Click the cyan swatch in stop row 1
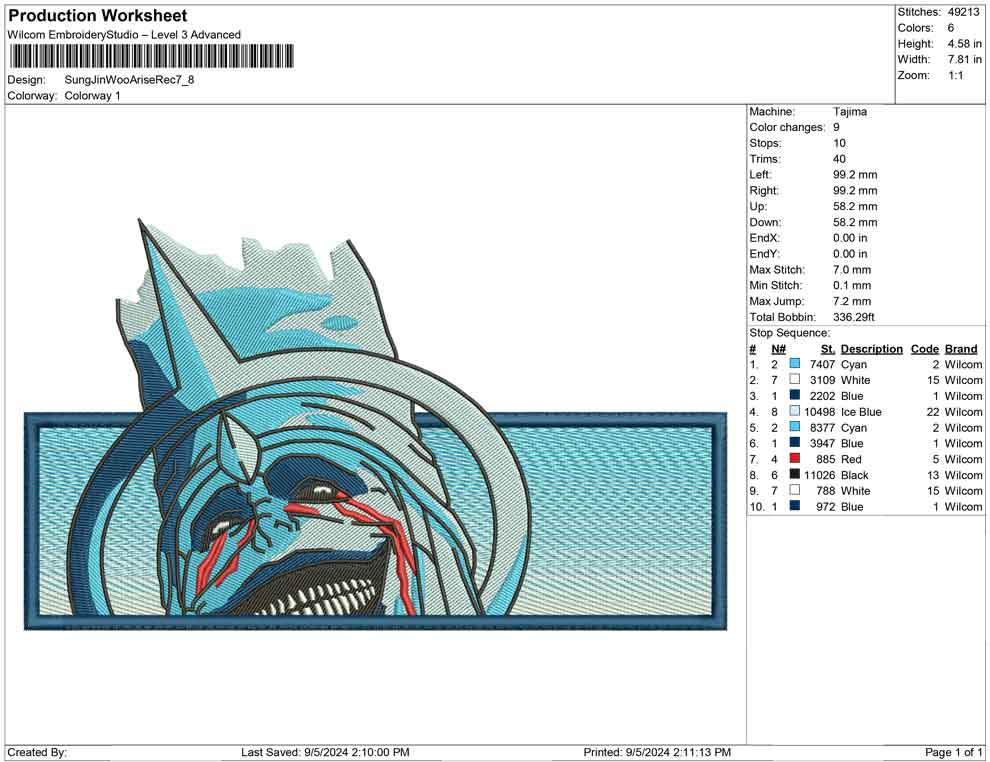Image resolution: width=990 pixels, height=762 pixels. (795, 364)
